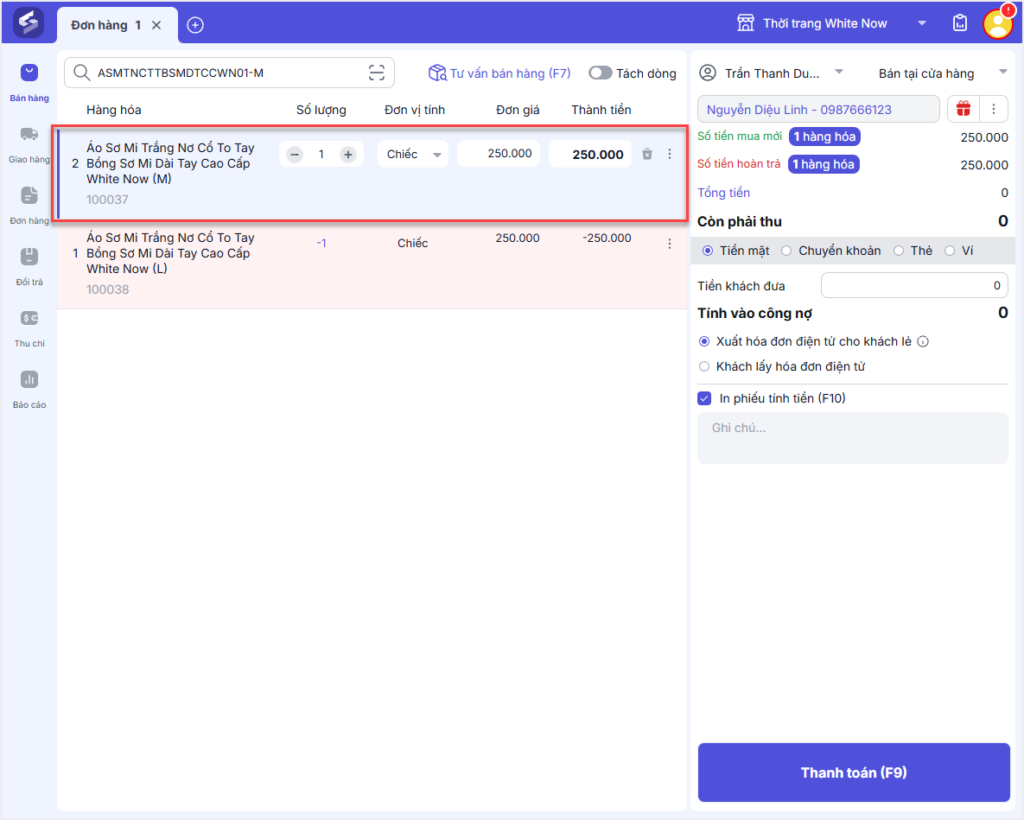The height and width of the screenshot is (820, 1024).
Task: Open the Chiếc unit dropdown in row 2
Action: pos(413,155)
